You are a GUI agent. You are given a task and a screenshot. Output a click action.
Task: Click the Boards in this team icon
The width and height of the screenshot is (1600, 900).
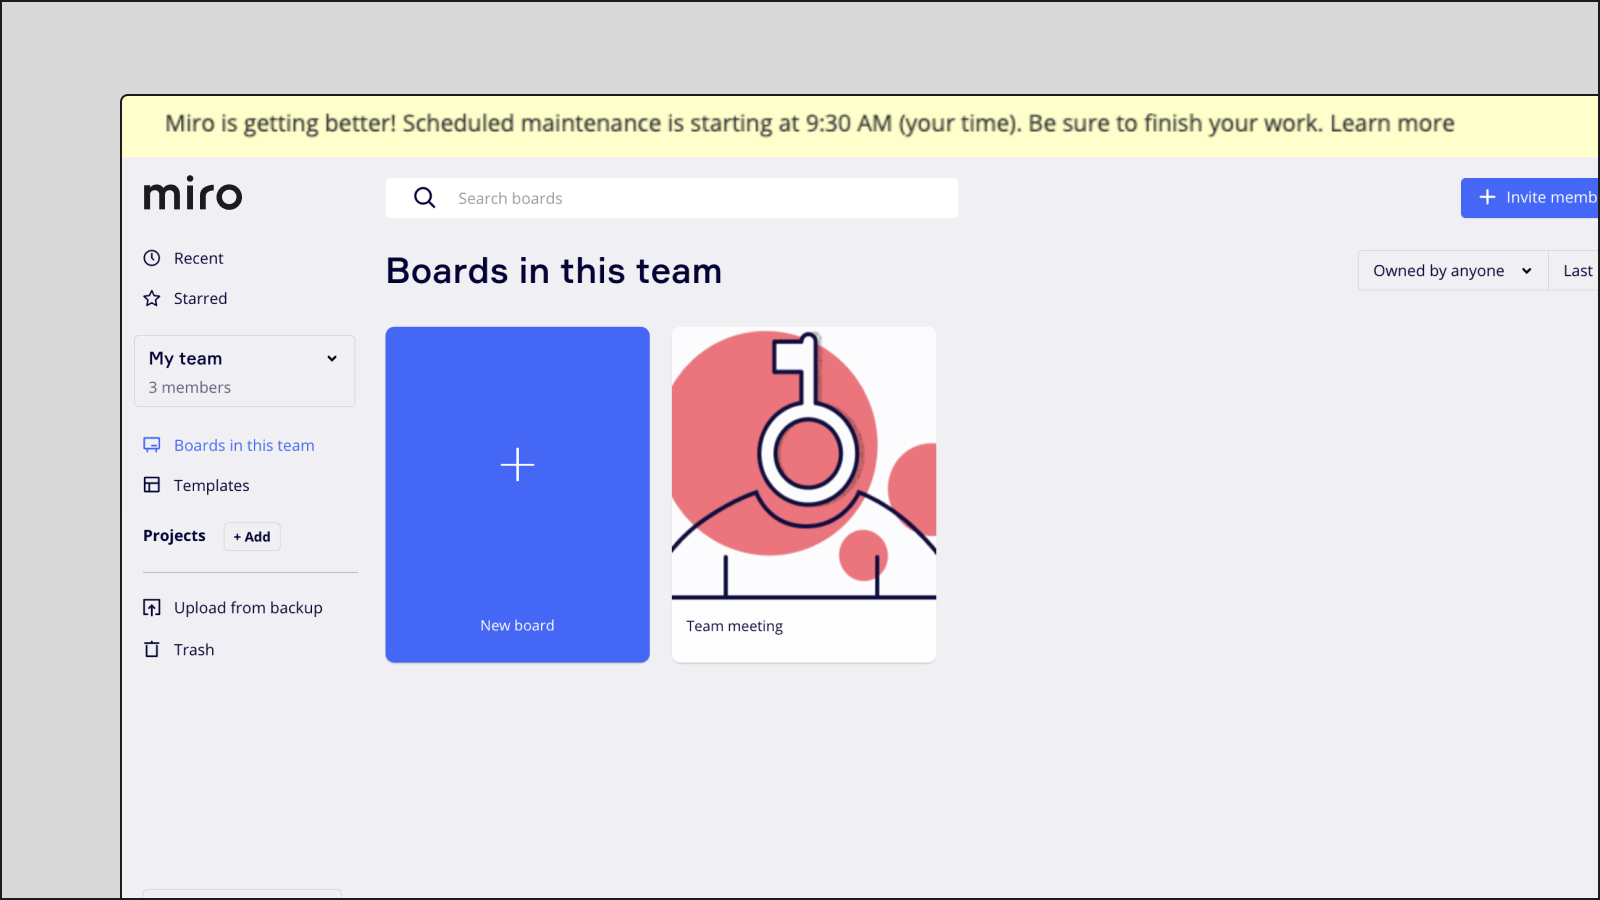click(x=152, y=445)
